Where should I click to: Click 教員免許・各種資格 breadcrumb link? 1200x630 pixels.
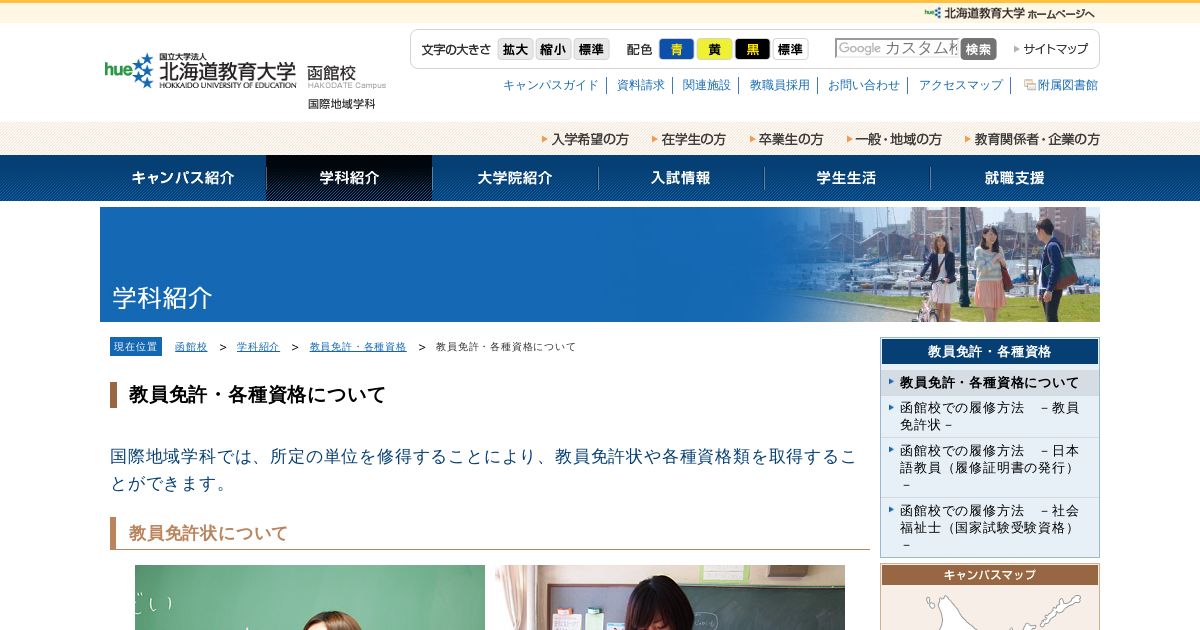coord(358,347)
